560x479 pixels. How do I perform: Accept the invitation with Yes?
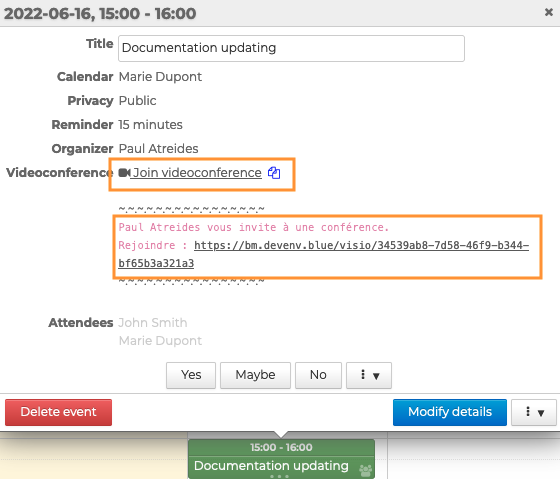coord(191,375)
